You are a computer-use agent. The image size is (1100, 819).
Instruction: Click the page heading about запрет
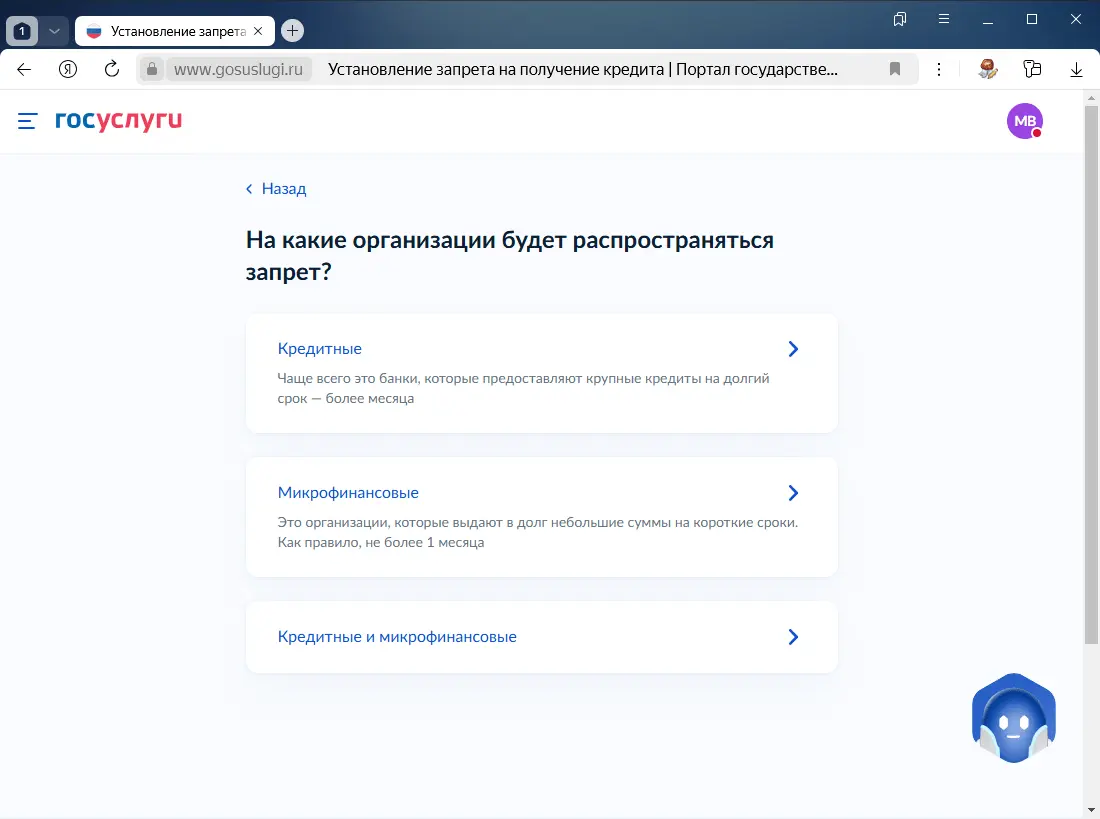point(509,255)
